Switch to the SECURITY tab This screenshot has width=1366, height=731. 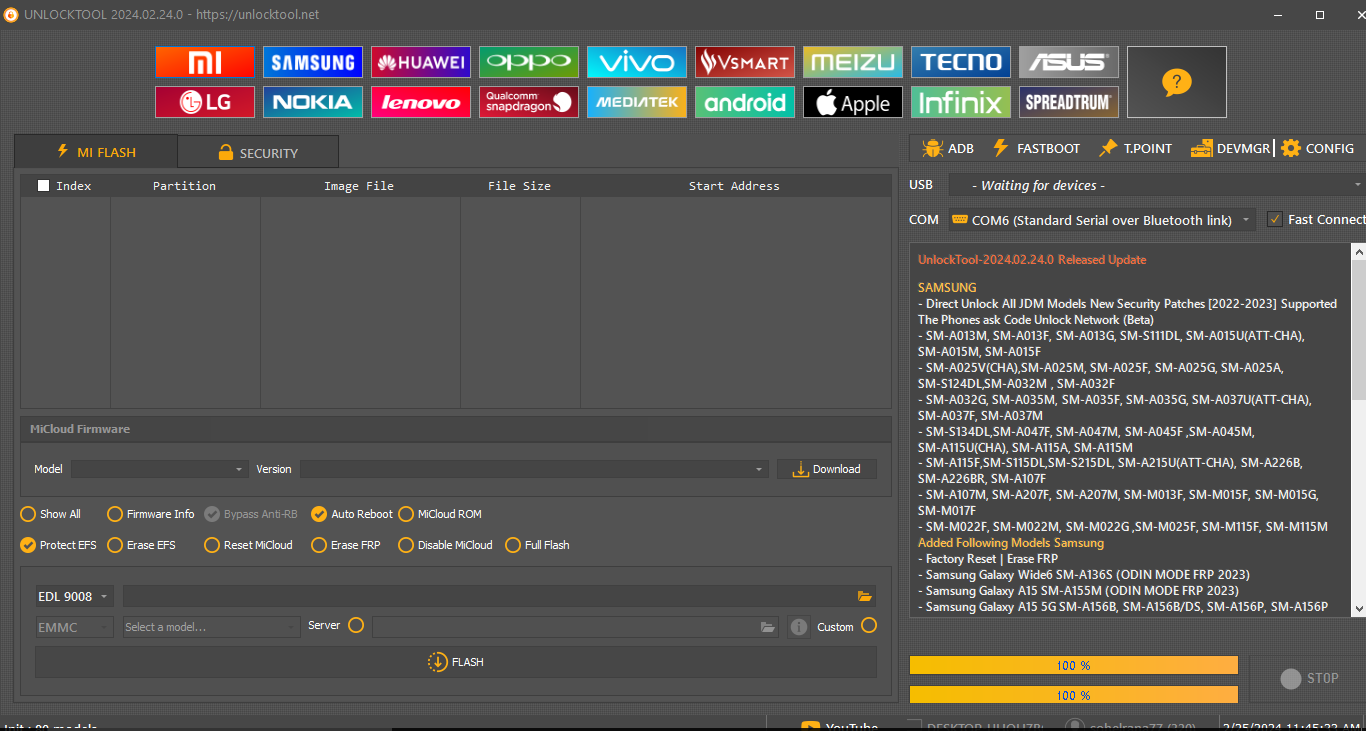click(x=258, y=153)
